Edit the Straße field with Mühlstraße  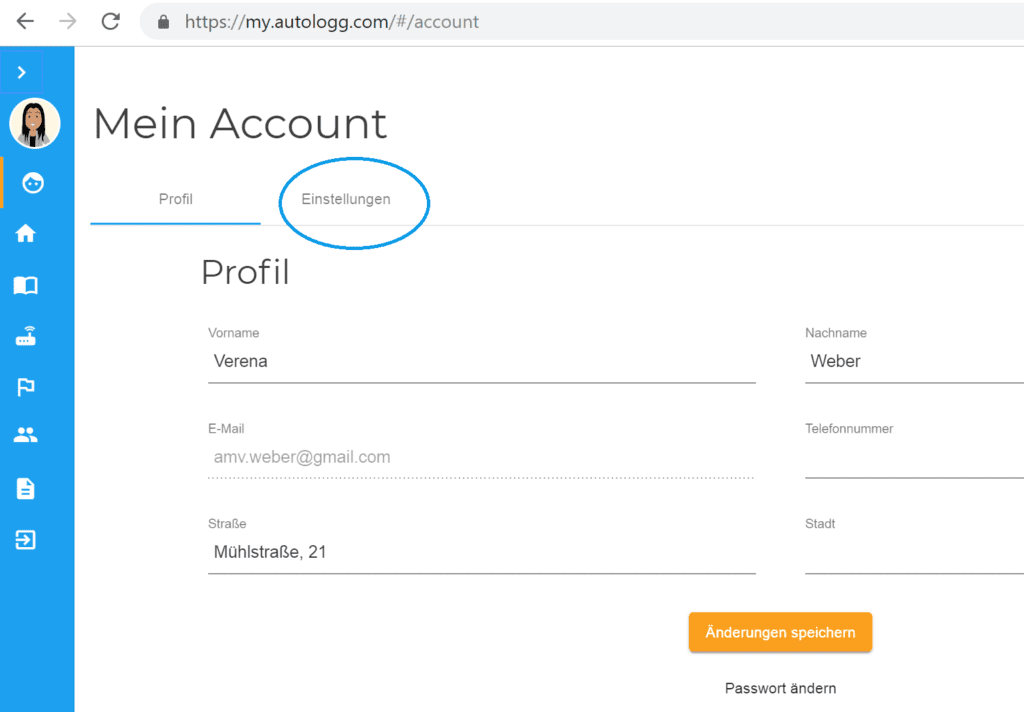click(481, 552)
